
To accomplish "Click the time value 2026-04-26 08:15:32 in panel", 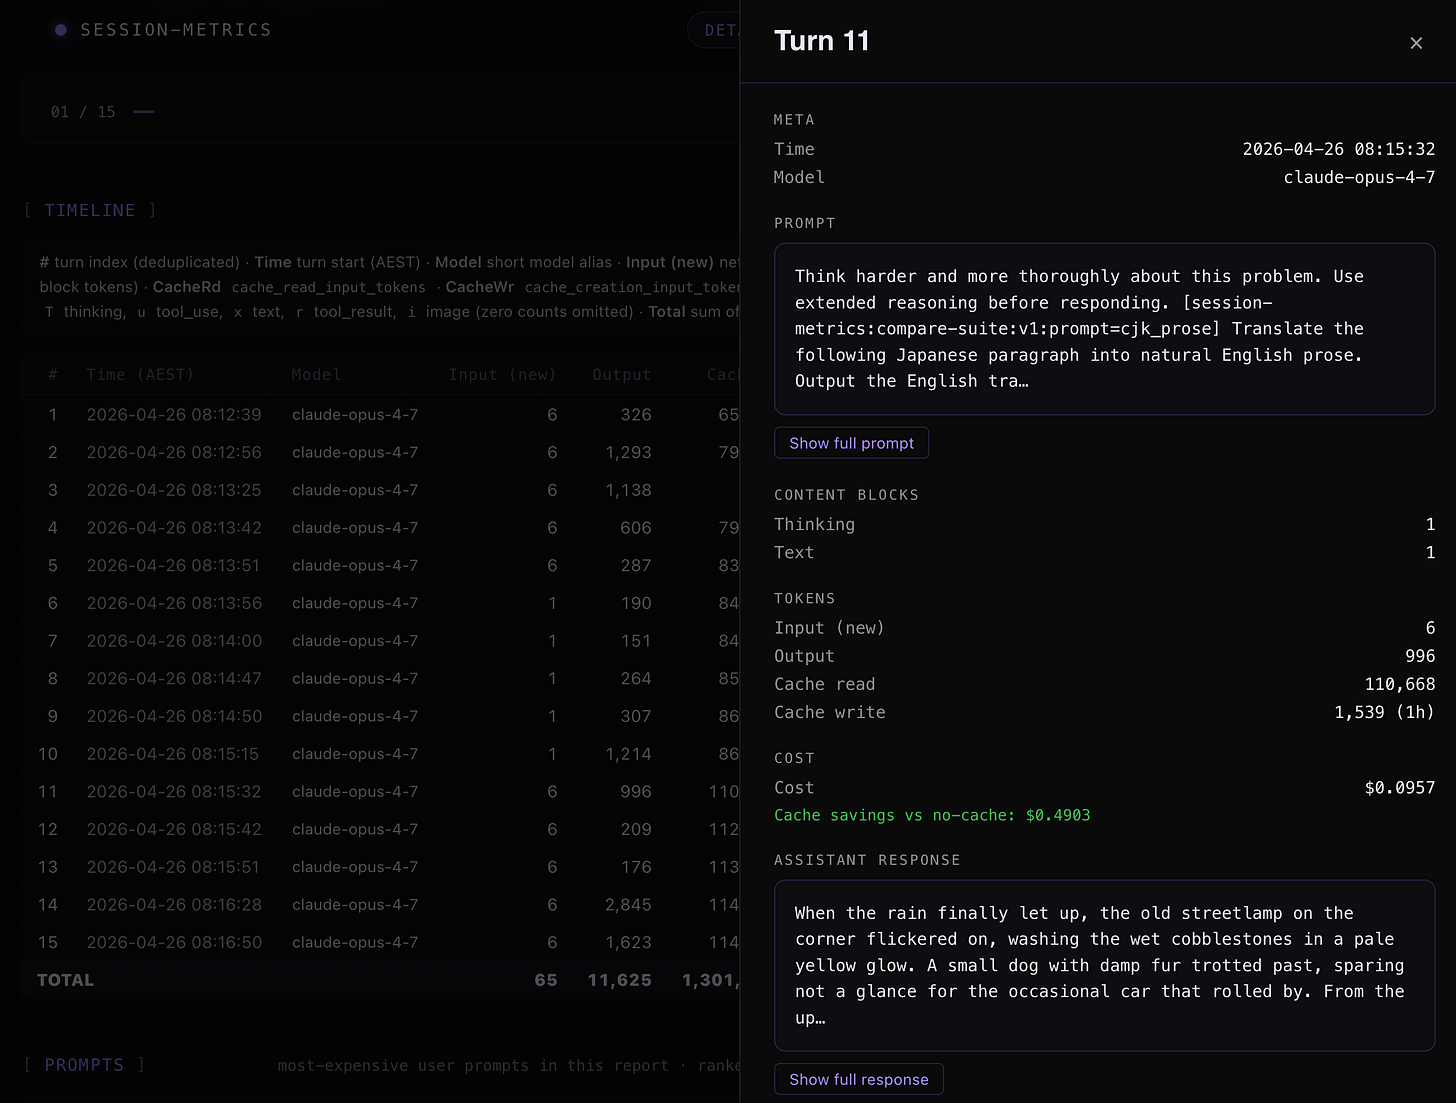I will pyautogui.click(x=1338, y=149).
